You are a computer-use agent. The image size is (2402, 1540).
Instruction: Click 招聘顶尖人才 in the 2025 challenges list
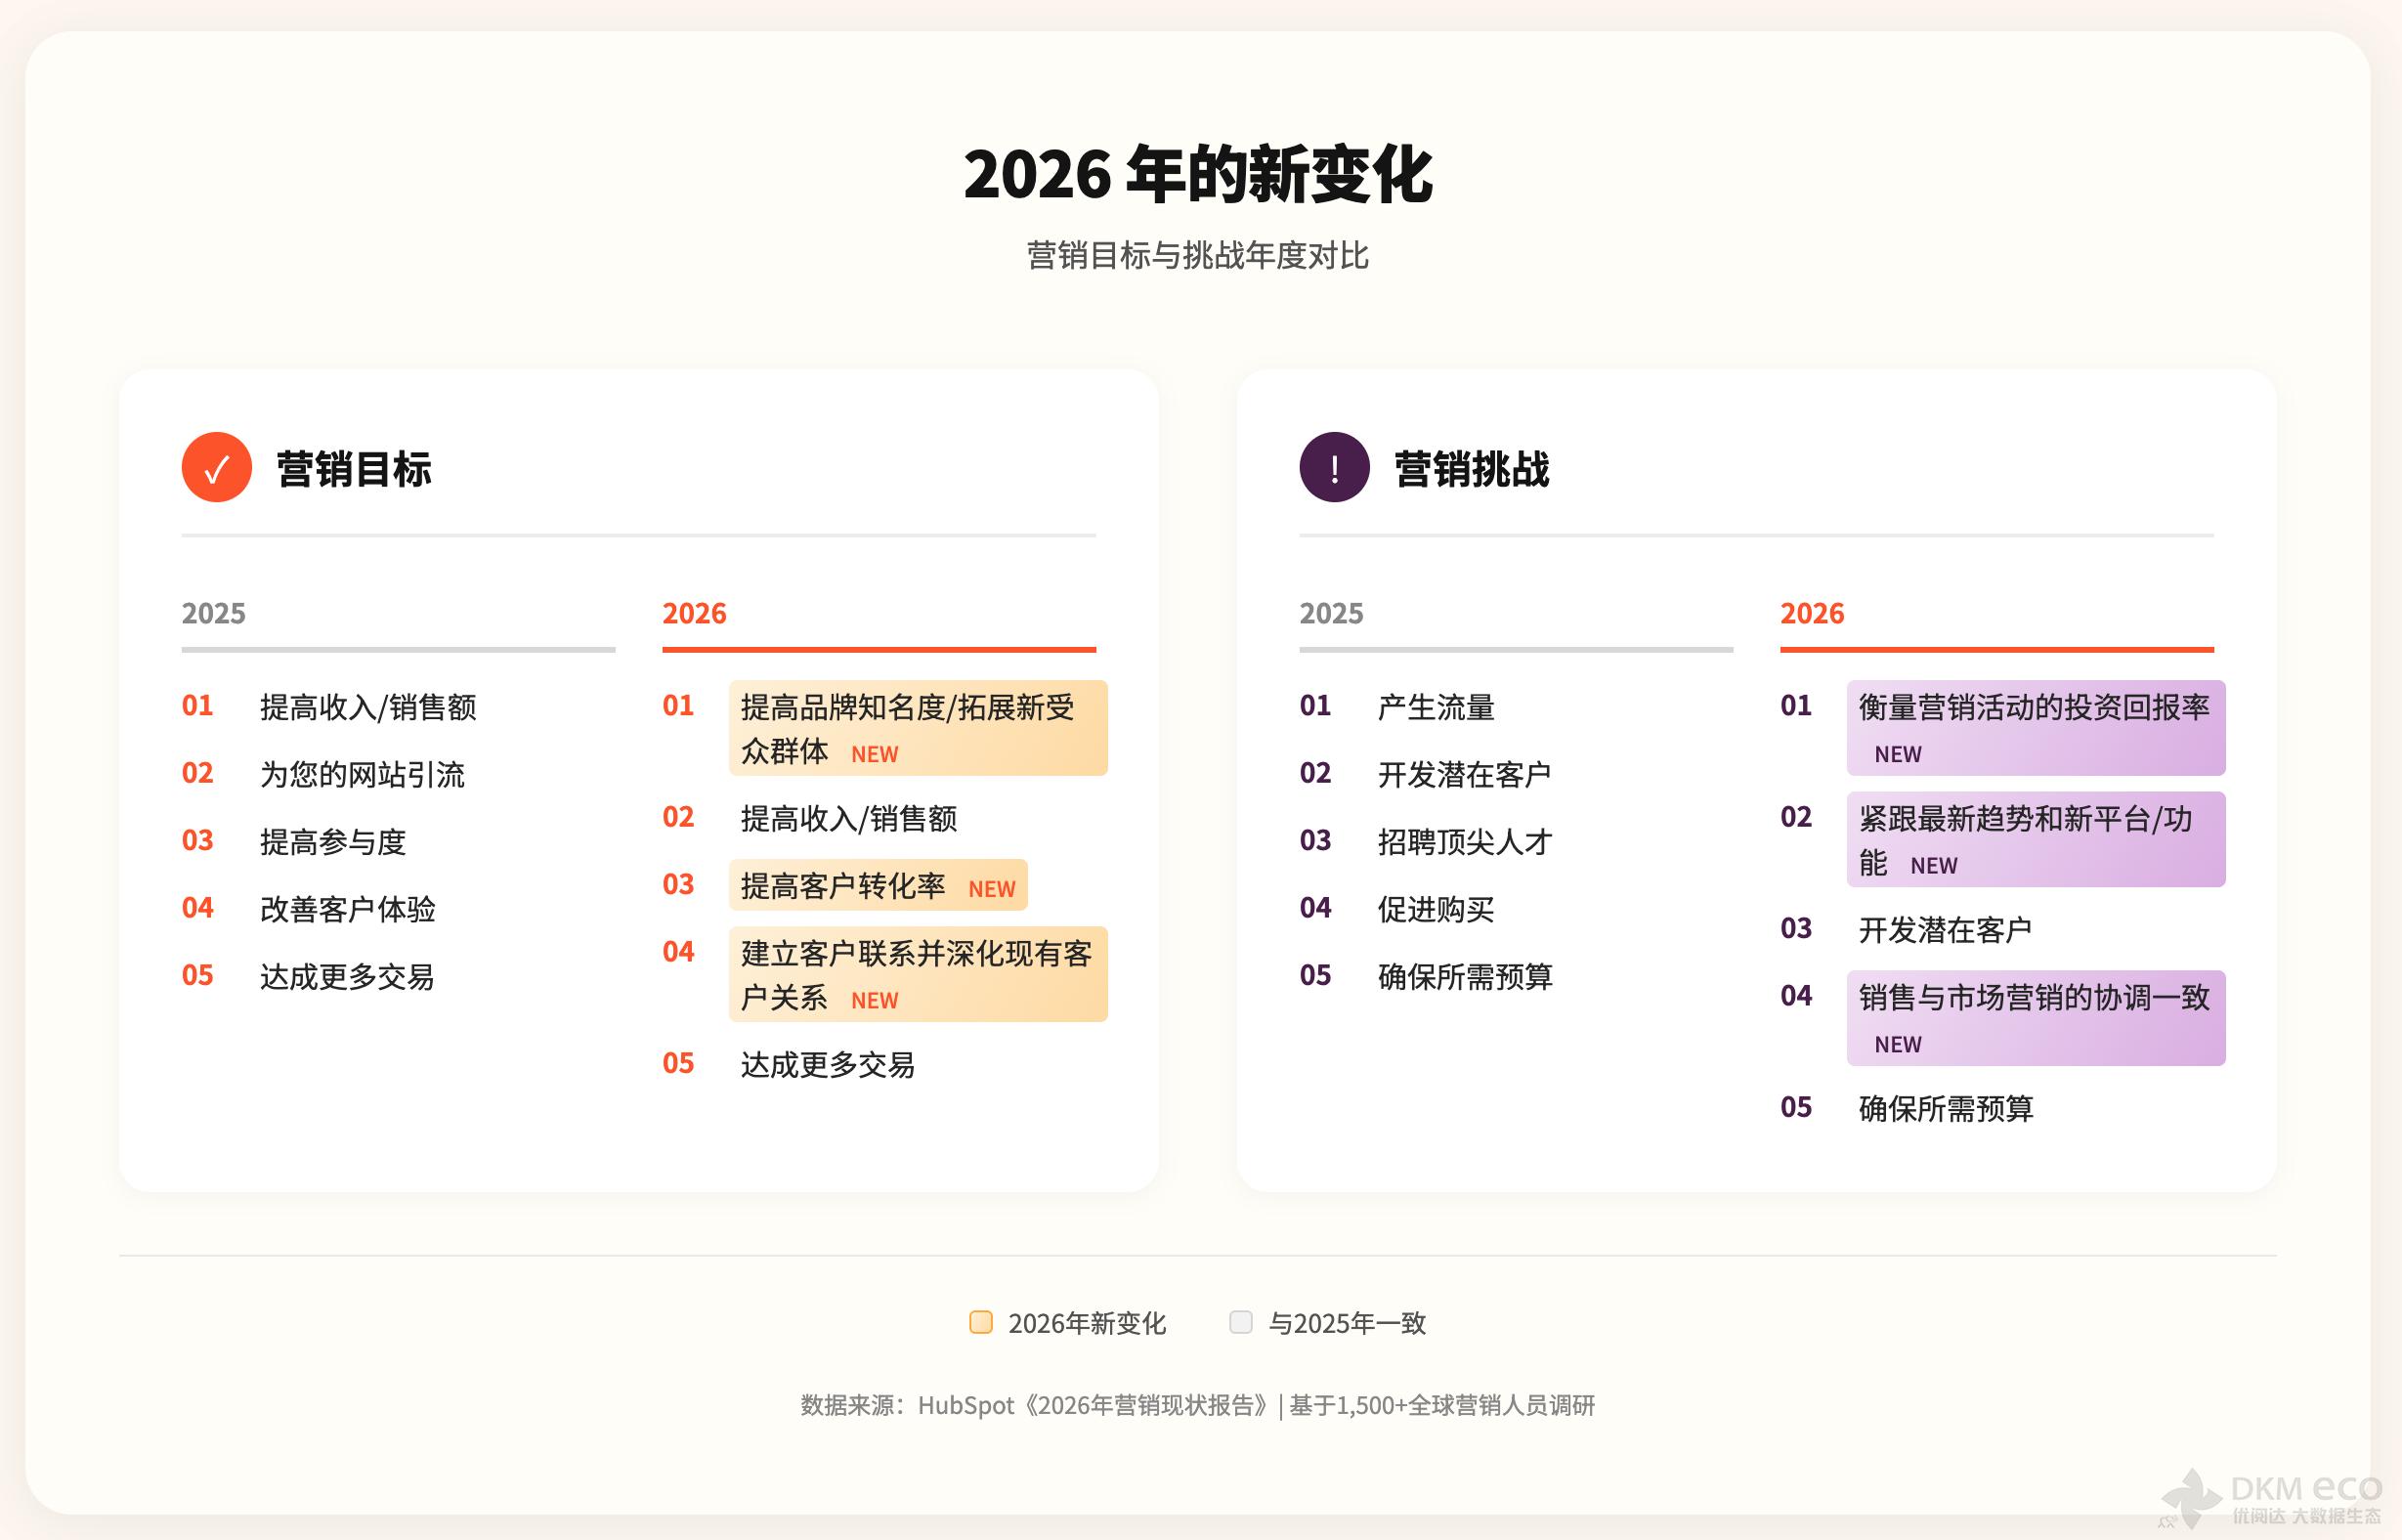pyautogui.click(x=1464, y=842)
